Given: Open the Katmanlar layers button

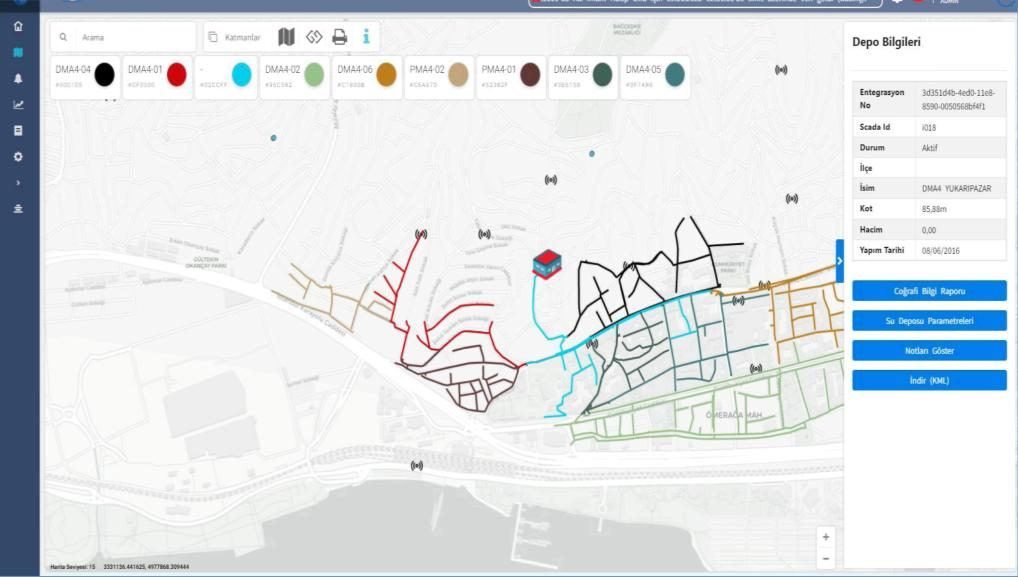Looking at the screenshot, I should click(x=234, y=37).
